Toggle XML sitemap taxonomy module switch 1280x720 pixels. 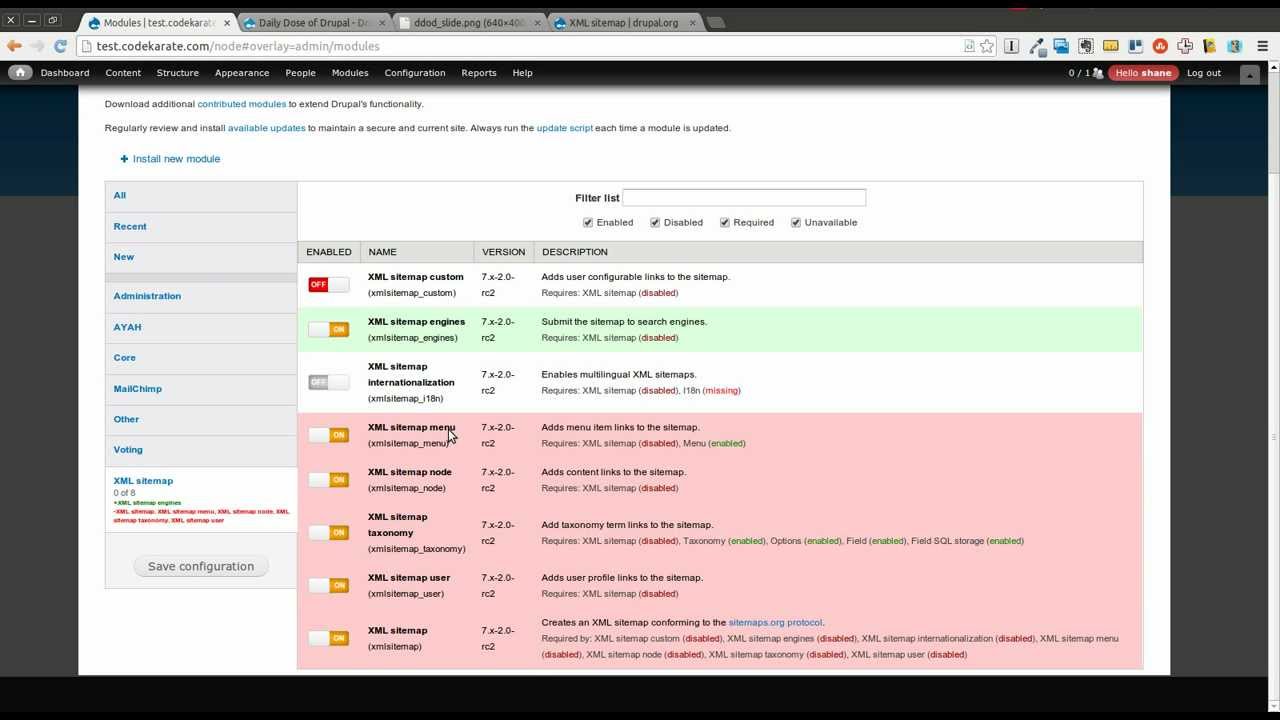[x=328, y=533]
